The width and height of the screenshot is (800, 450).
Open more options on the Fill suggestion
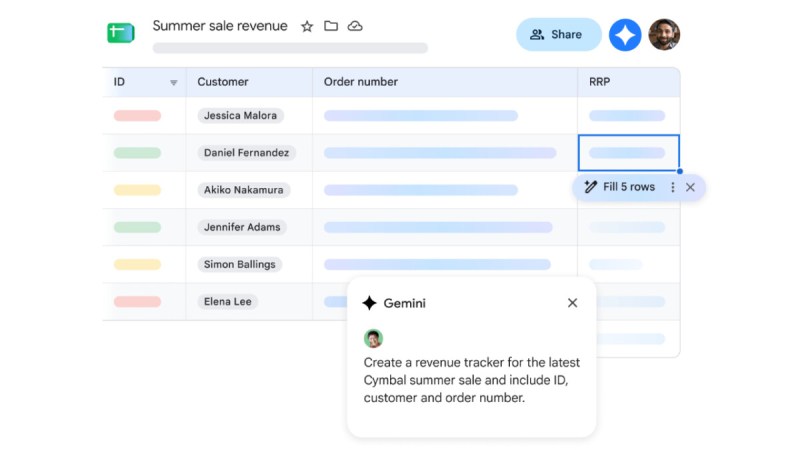[x=672, y=187]
